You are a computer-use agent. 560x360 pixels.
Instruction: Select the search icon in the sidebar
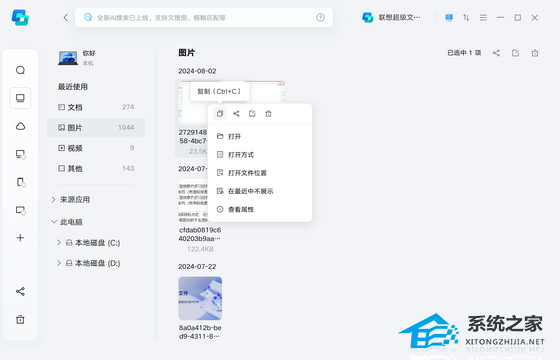[x=20, y=70]
